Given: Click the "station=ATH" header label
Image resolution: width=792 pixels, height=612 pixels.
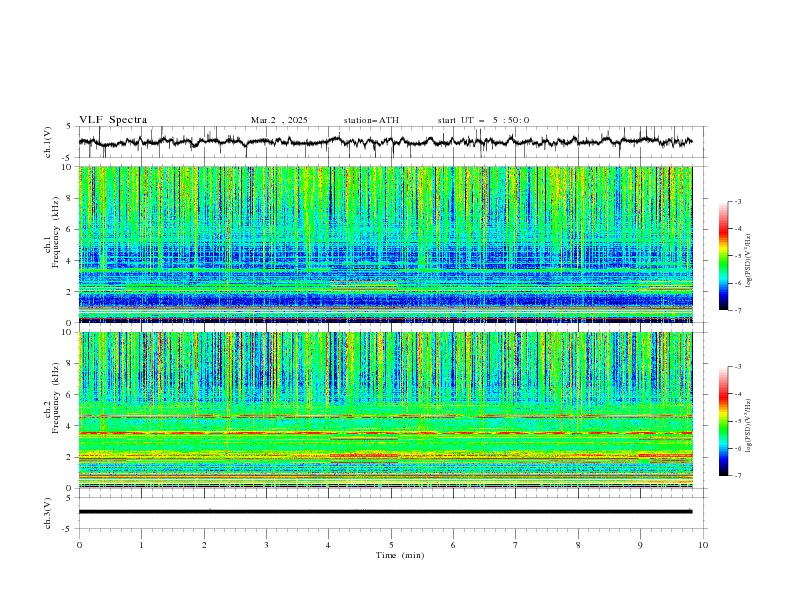Looking at the screenshot, I should (371, 120).
